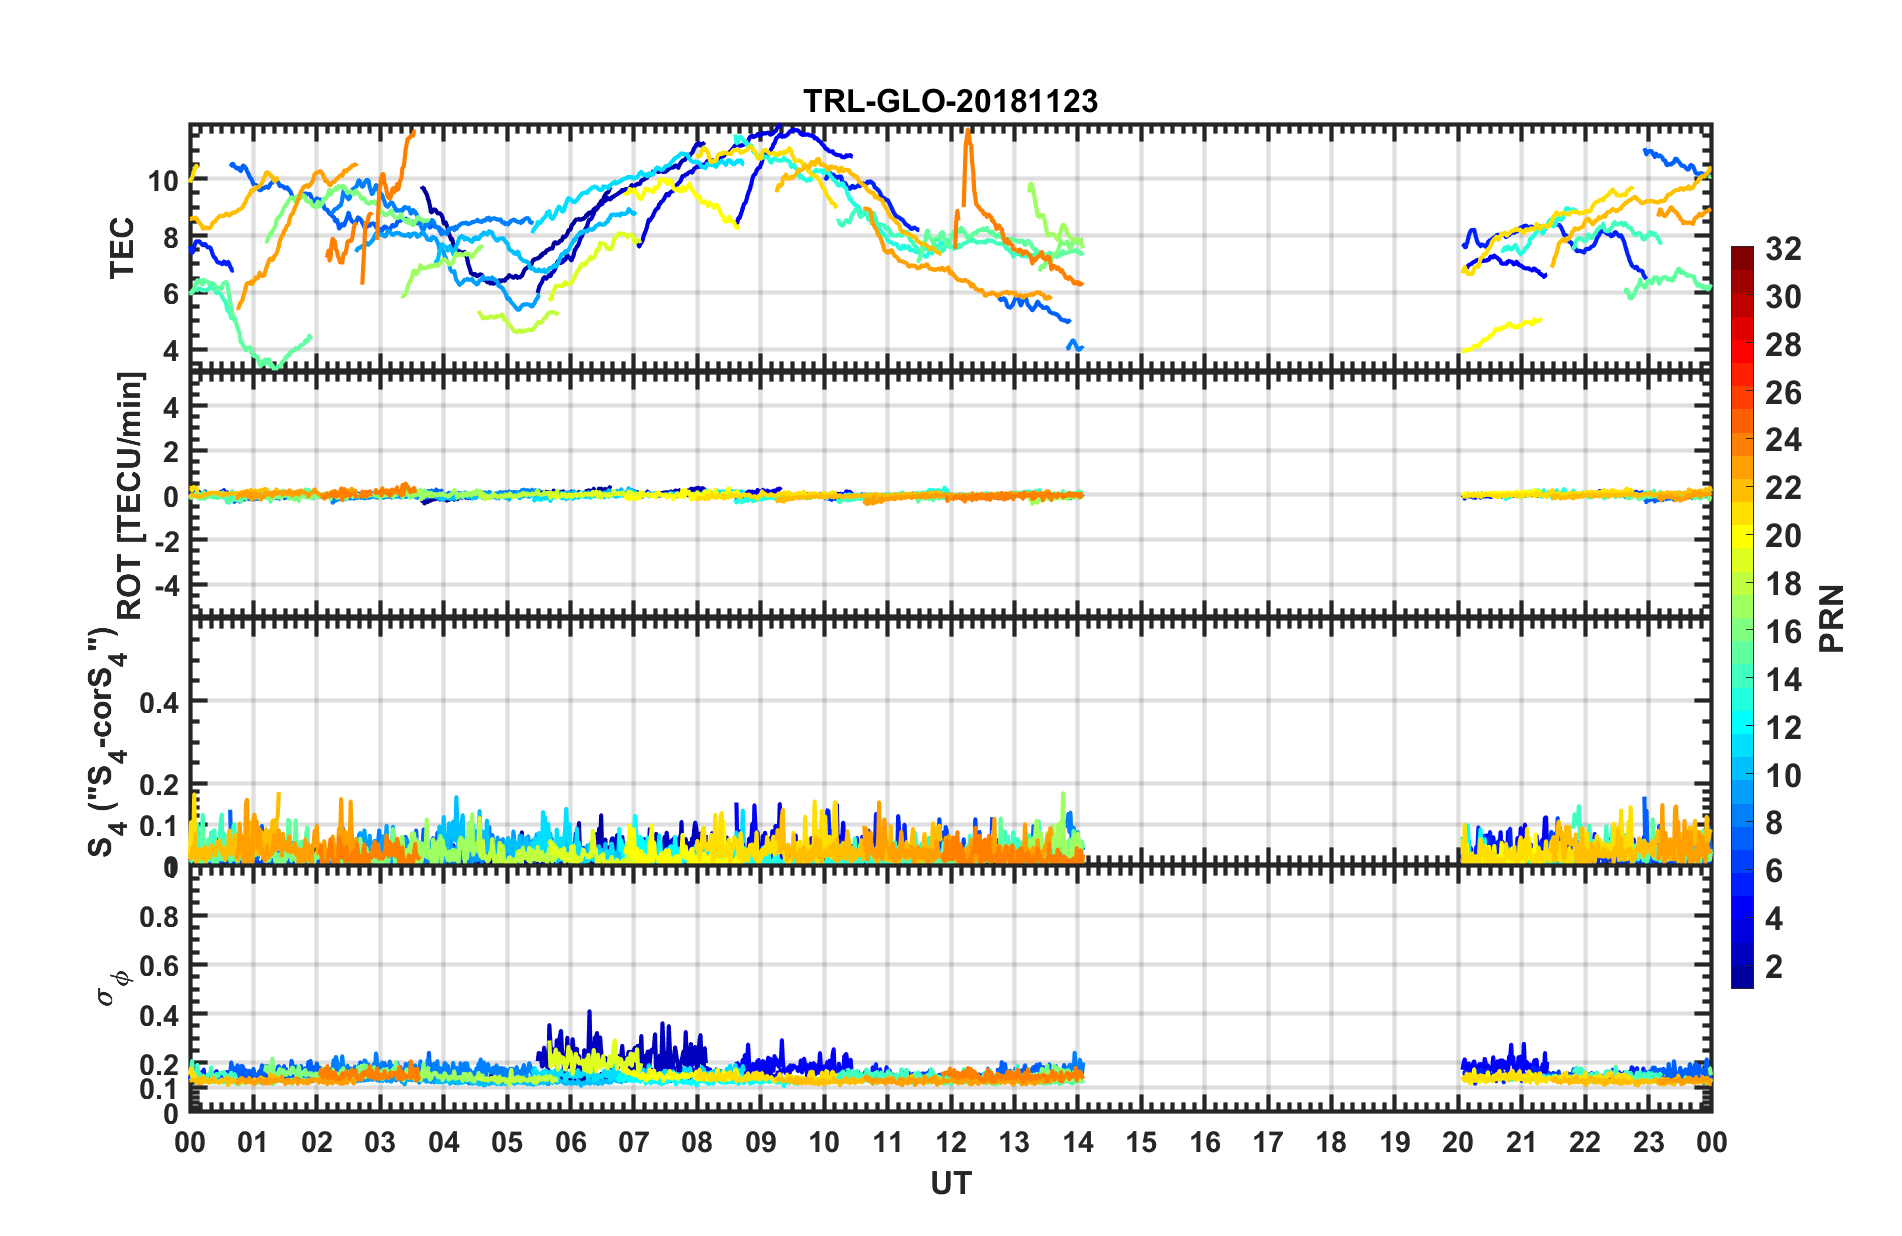Select the "0.6" tick on the sigma-phi axis
The image size is (1902, 1236).
pos(160,966)
